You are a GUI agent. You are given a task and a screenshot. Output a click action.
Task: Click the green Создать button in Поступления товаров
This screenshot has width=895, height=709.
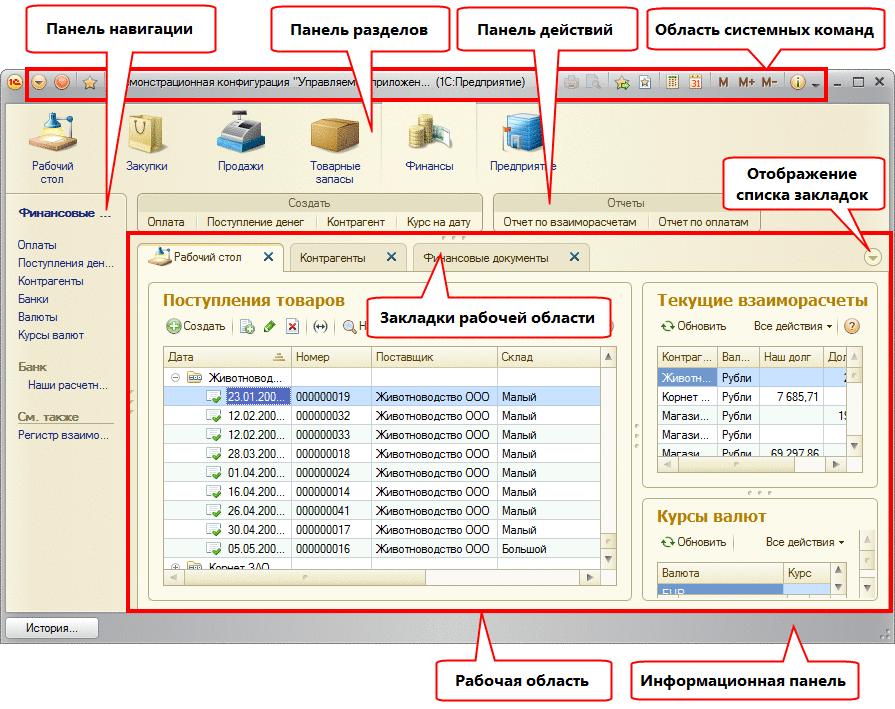pyautogui.click(x=196, y=326)
